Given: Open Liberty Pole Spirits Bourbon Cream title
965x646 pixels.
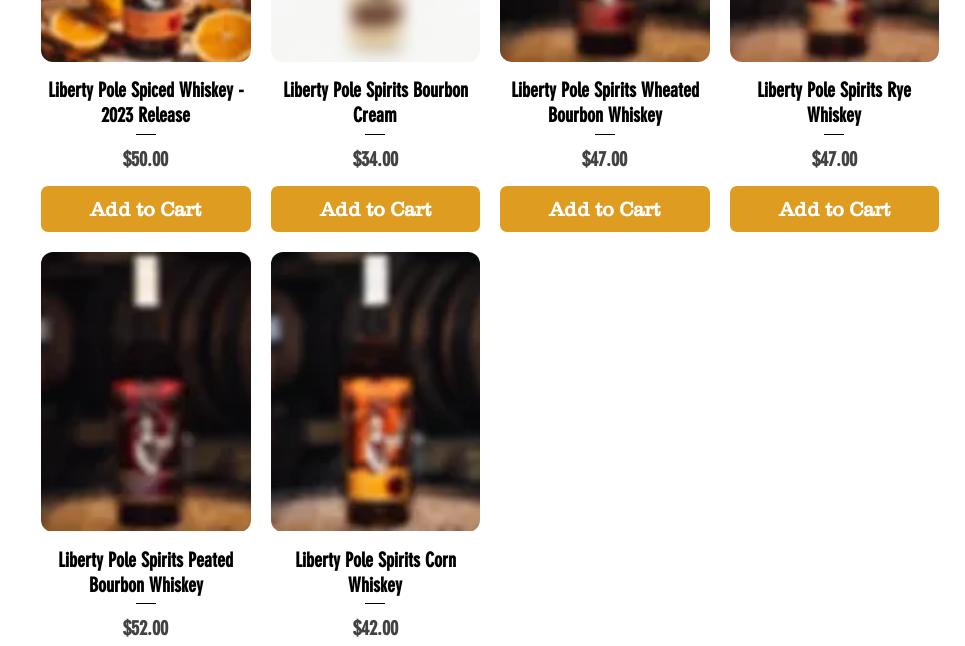Looking at the screenshot, I should coord(375,102).
